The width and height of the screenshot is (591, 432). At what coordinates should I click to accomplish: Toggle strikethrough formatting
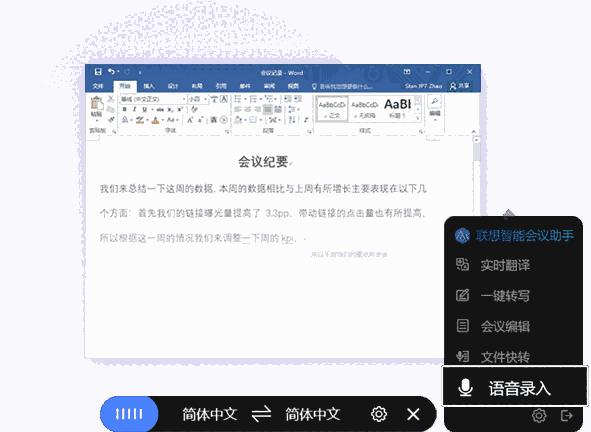point(160,109)
